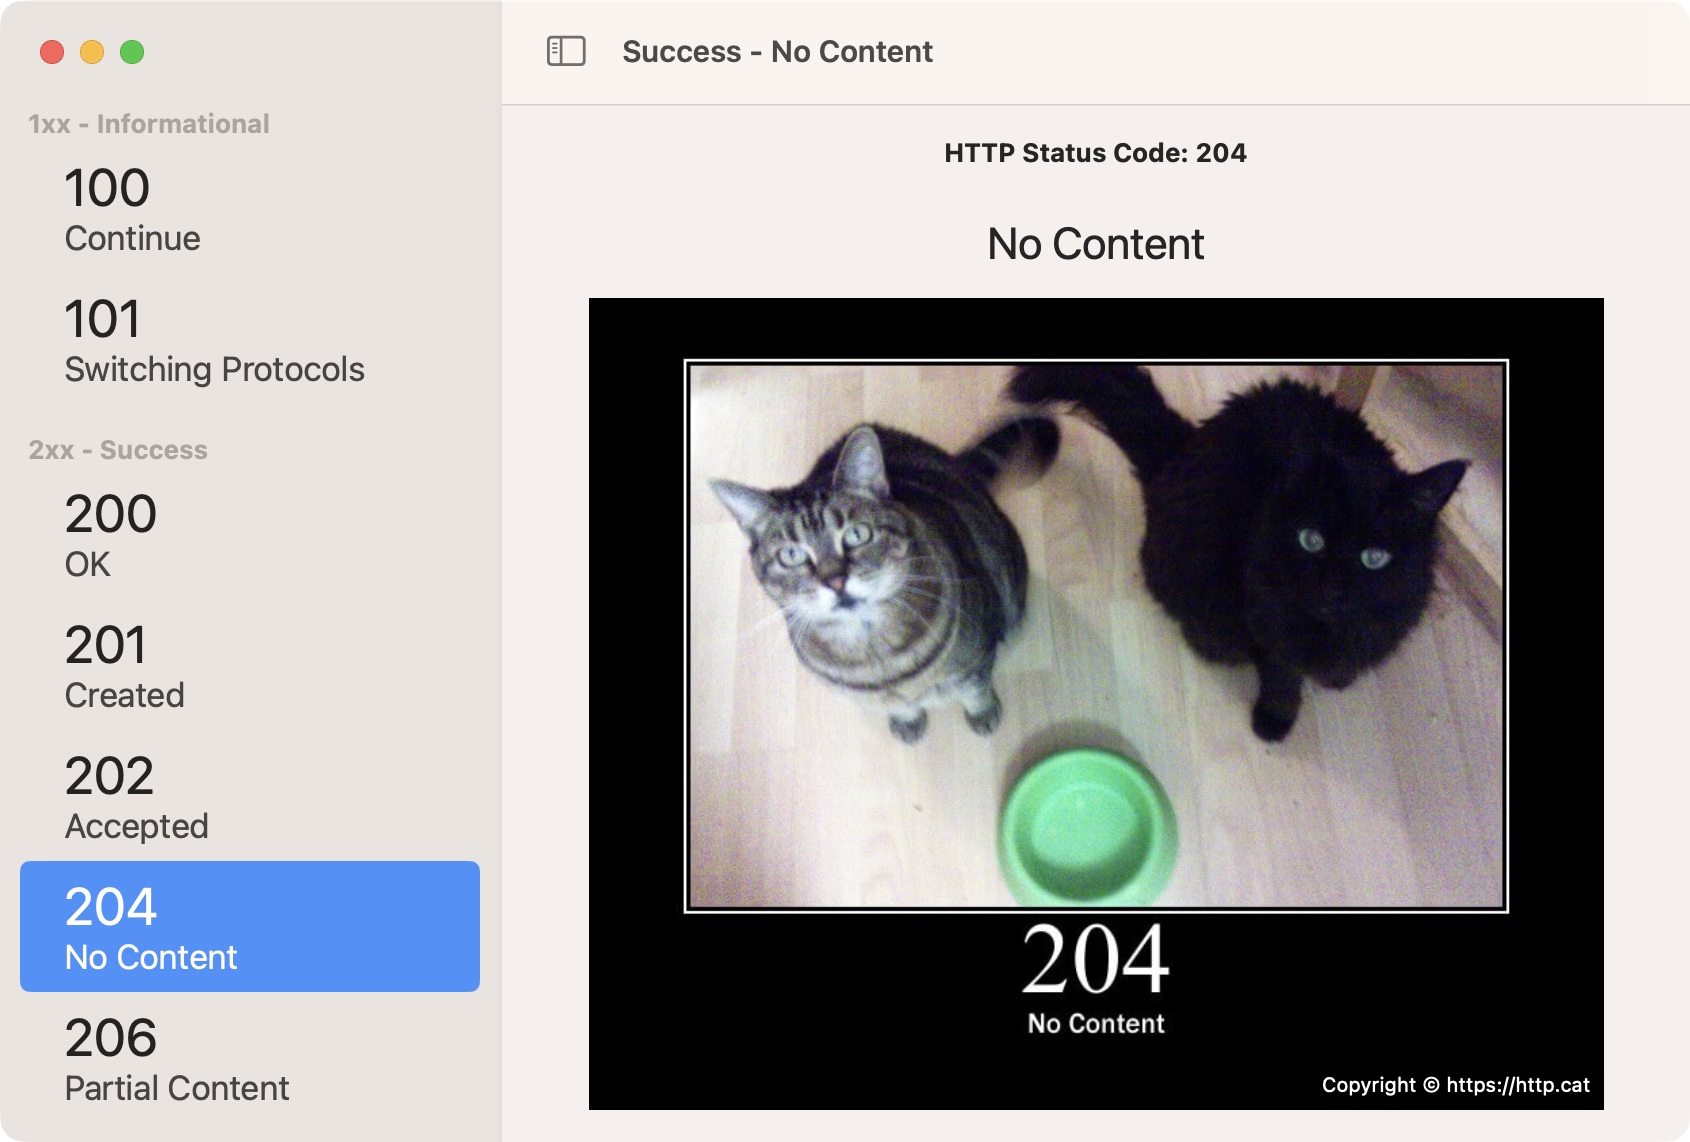Image resolution: width=1690 pixels, height=1142 pixels.
Task: Click the HTTP Status Code: 204 label
Action: 1095,153
